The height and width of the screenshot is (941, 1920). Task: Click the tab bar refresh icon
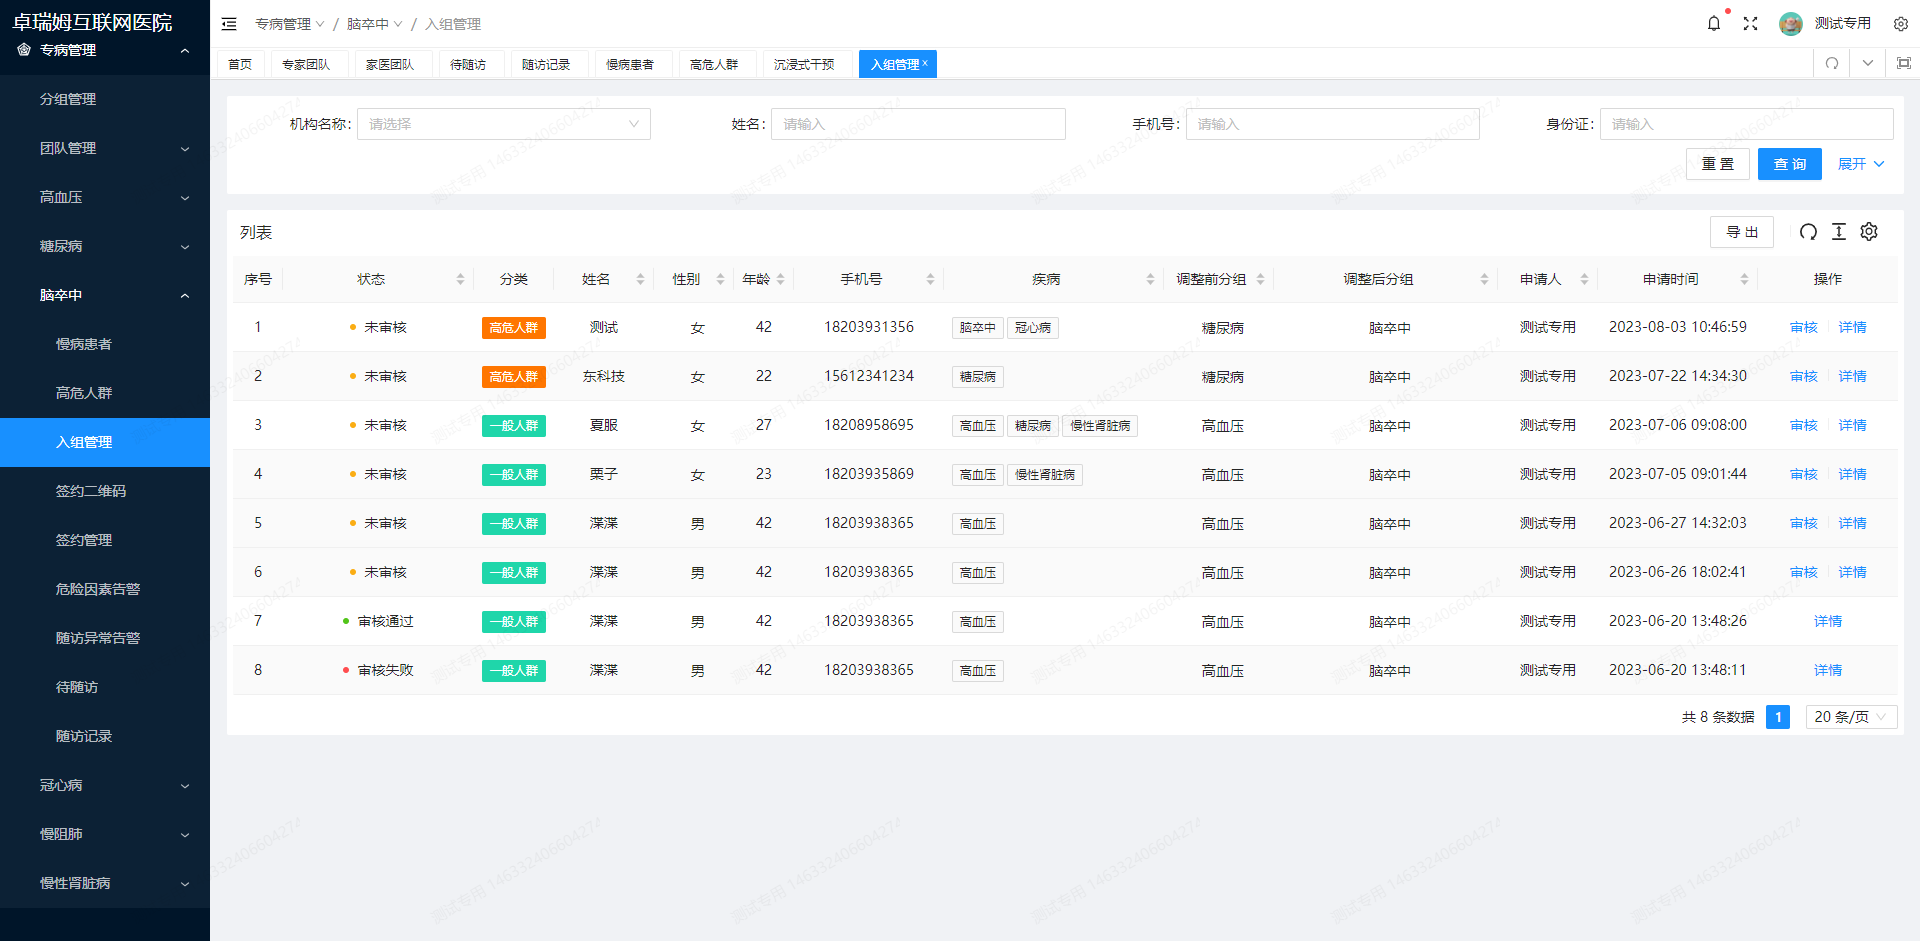[x=1832, y=63]
